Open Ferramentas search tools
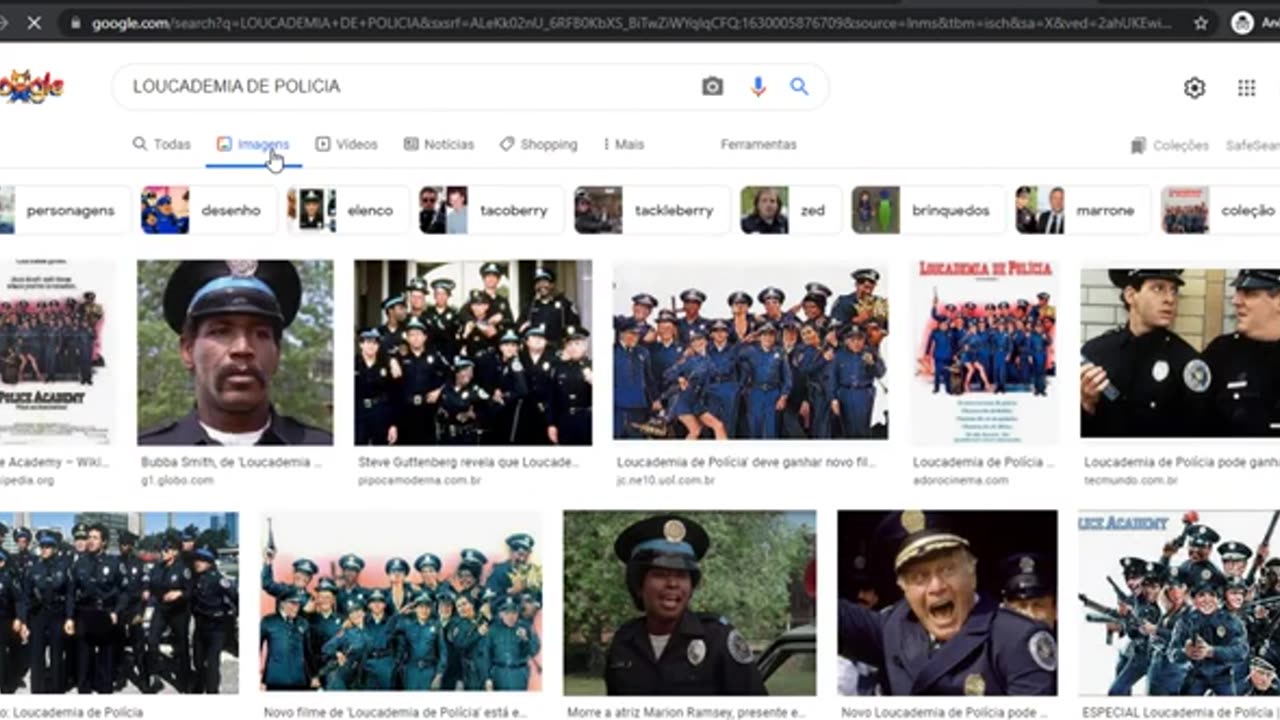This screenshot has width=1280, height=720. click(758, 144)
